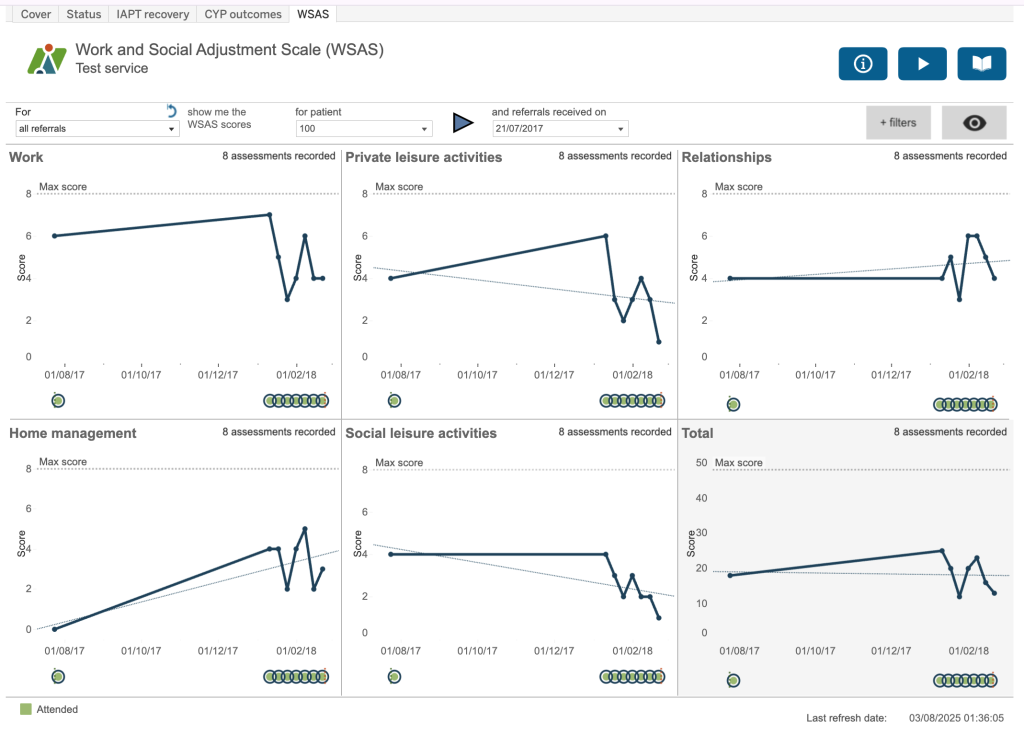Go to the Status tab
This screenshot has width=1024, height=734.
84,14
